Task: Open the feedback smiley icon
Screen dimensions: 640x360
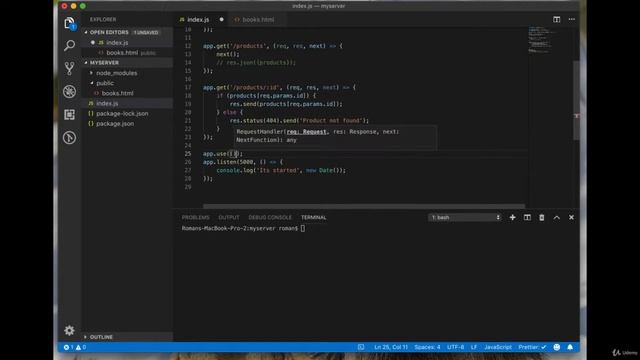Action: tap(556, 347)
